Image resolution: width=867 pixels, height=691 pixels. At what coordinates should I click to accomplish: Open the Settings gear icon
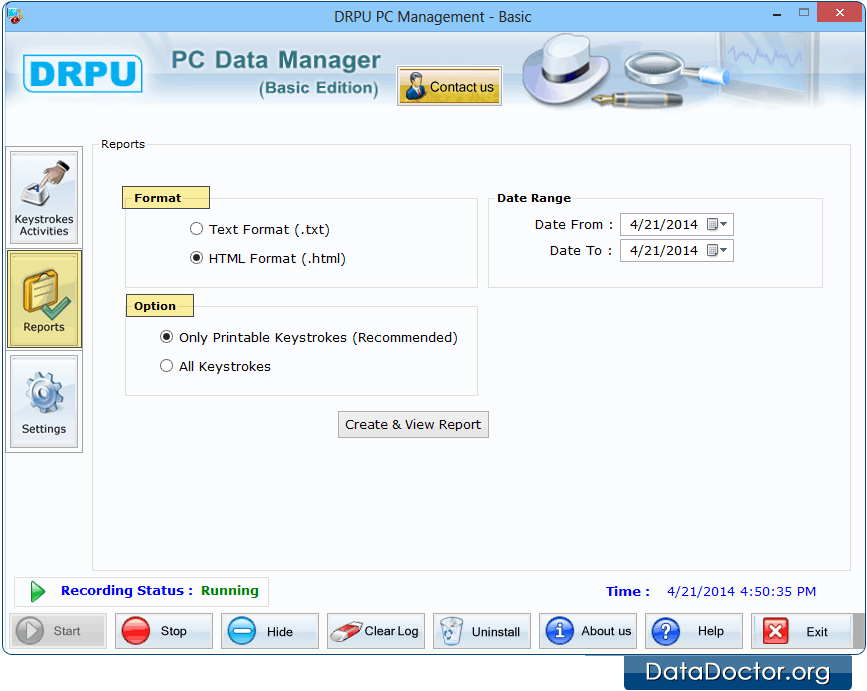point(44,402)
